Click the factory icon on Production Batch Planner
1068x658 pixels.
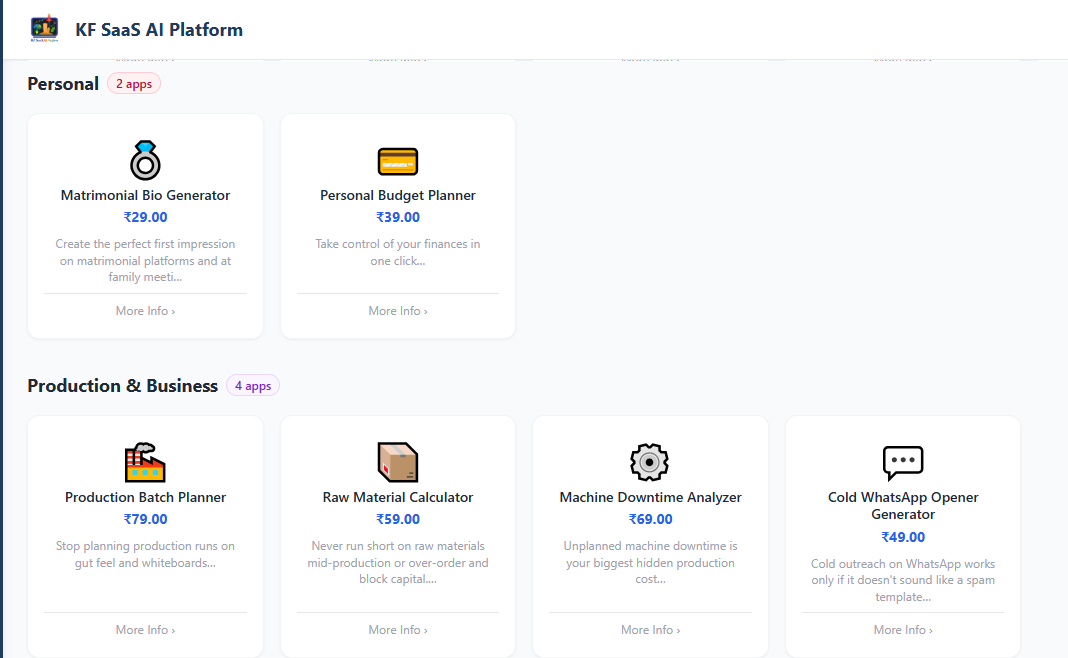[x=144, y=462]
